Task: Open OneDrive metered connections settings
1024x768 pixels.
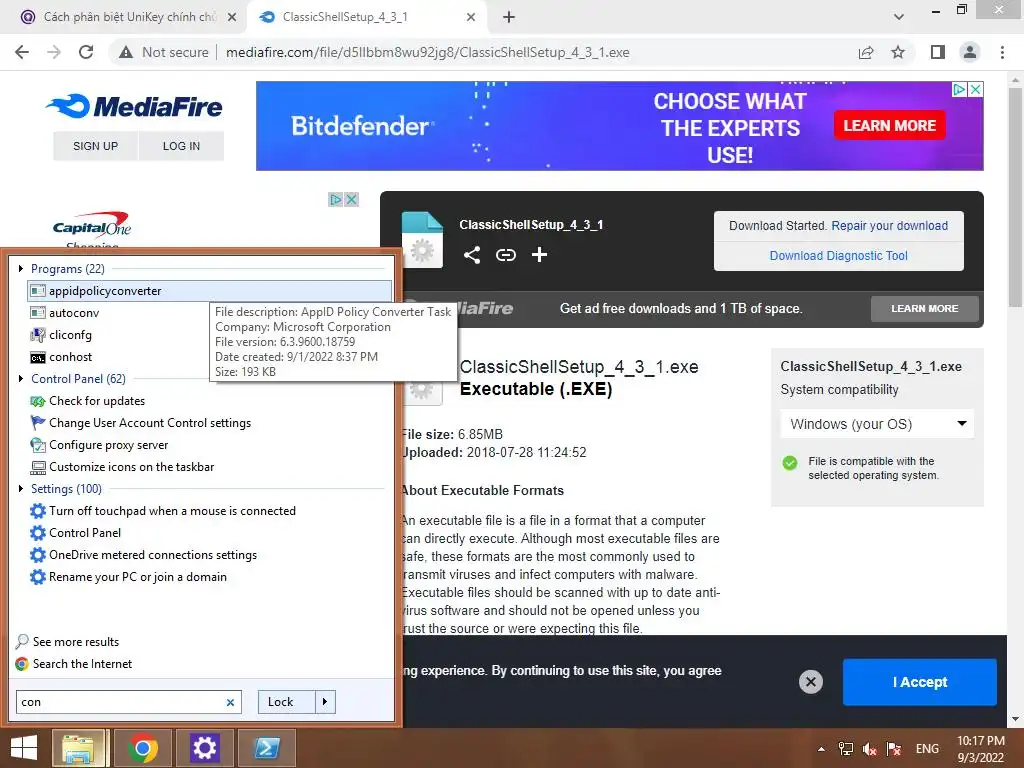Action: [153, 555]
